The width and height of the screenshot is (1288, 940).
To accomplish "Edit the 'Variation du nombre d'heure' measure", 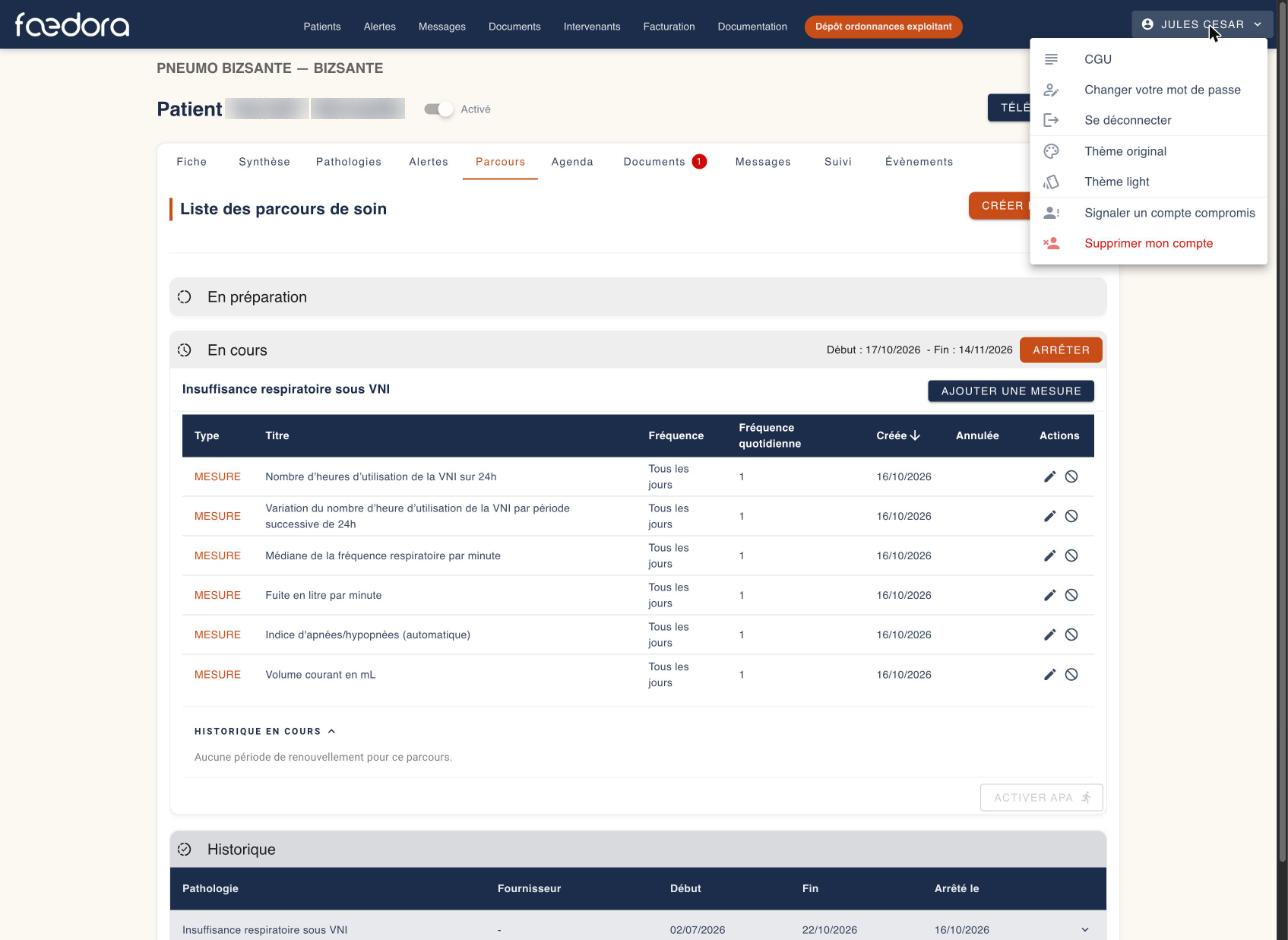I will point(1050,516).
